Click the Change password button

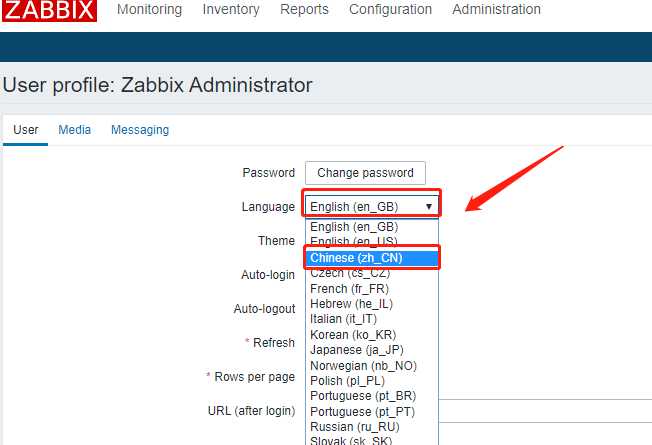[365, 173]
